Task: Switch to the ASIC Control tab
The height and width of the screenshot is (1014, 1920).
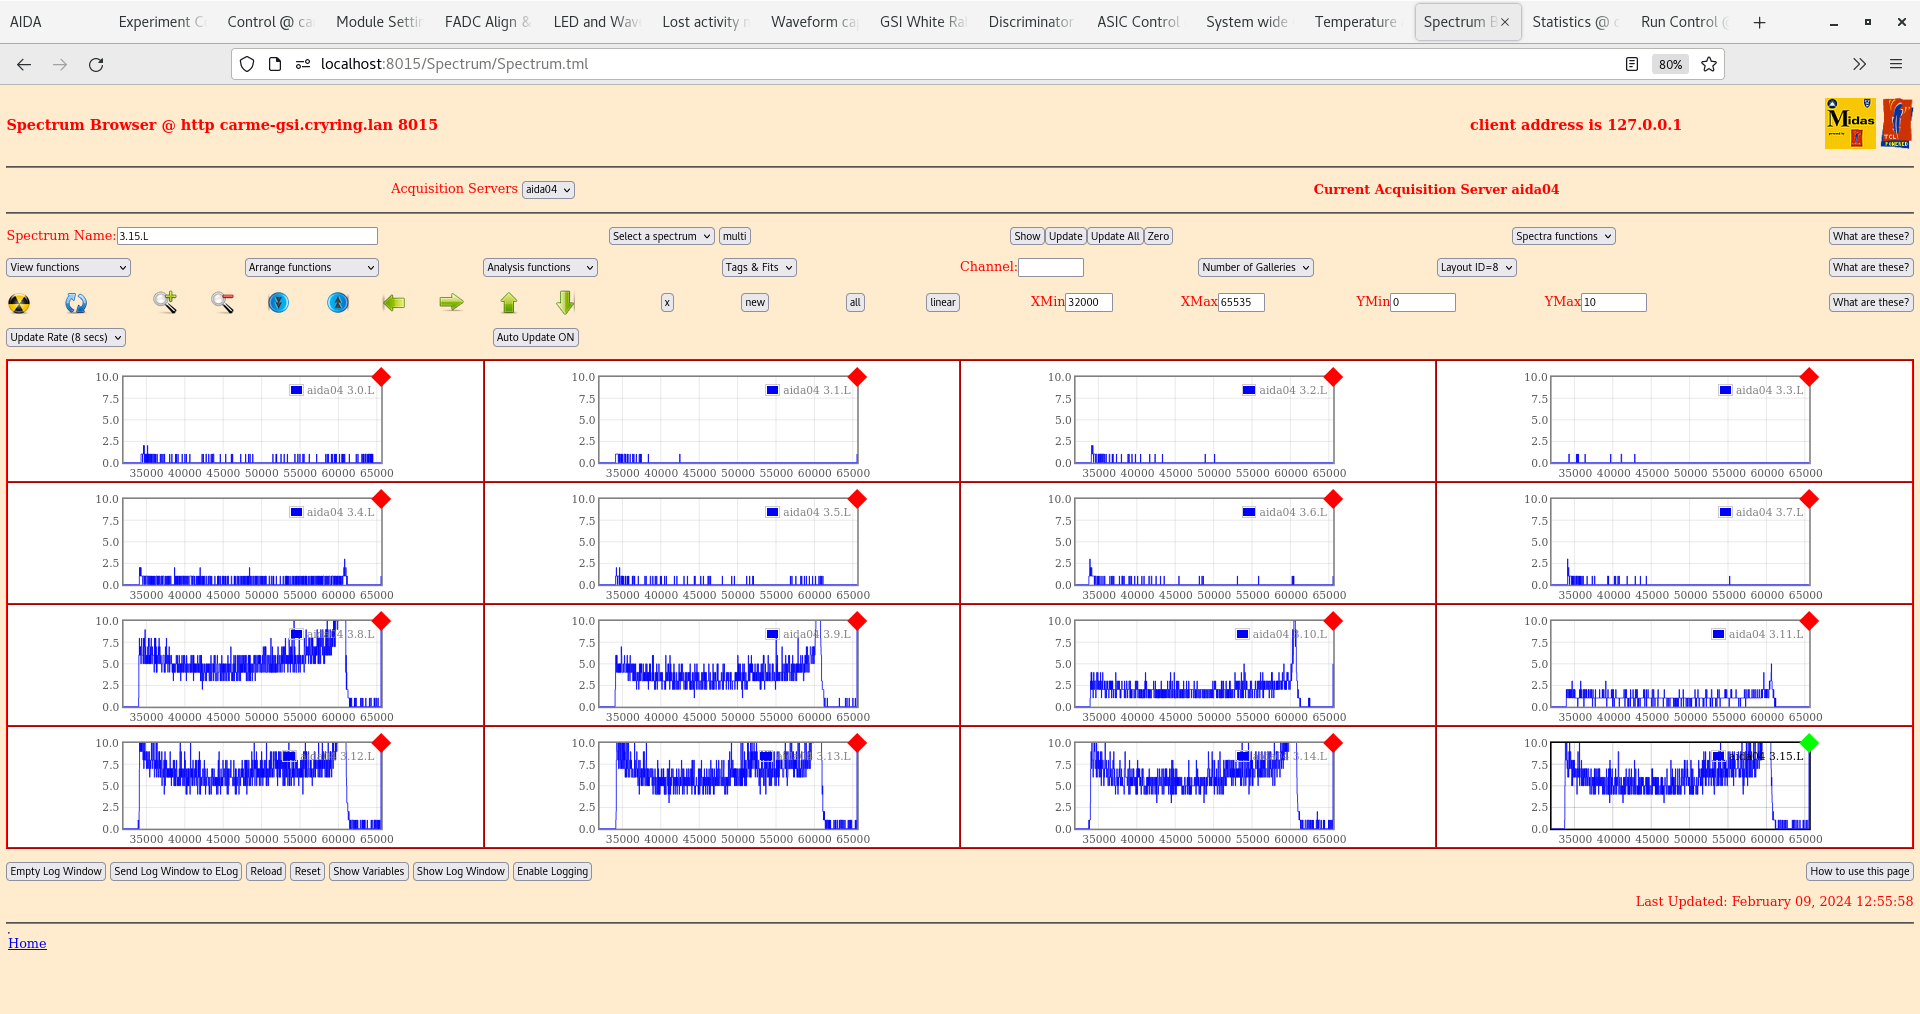Action: click(1138, 22)
